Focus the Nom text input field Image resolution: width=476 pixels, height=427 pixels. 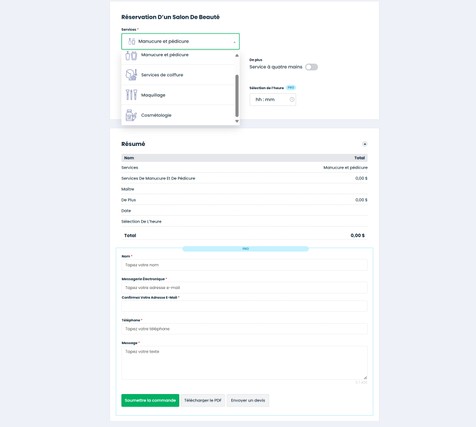pos(244,265)
